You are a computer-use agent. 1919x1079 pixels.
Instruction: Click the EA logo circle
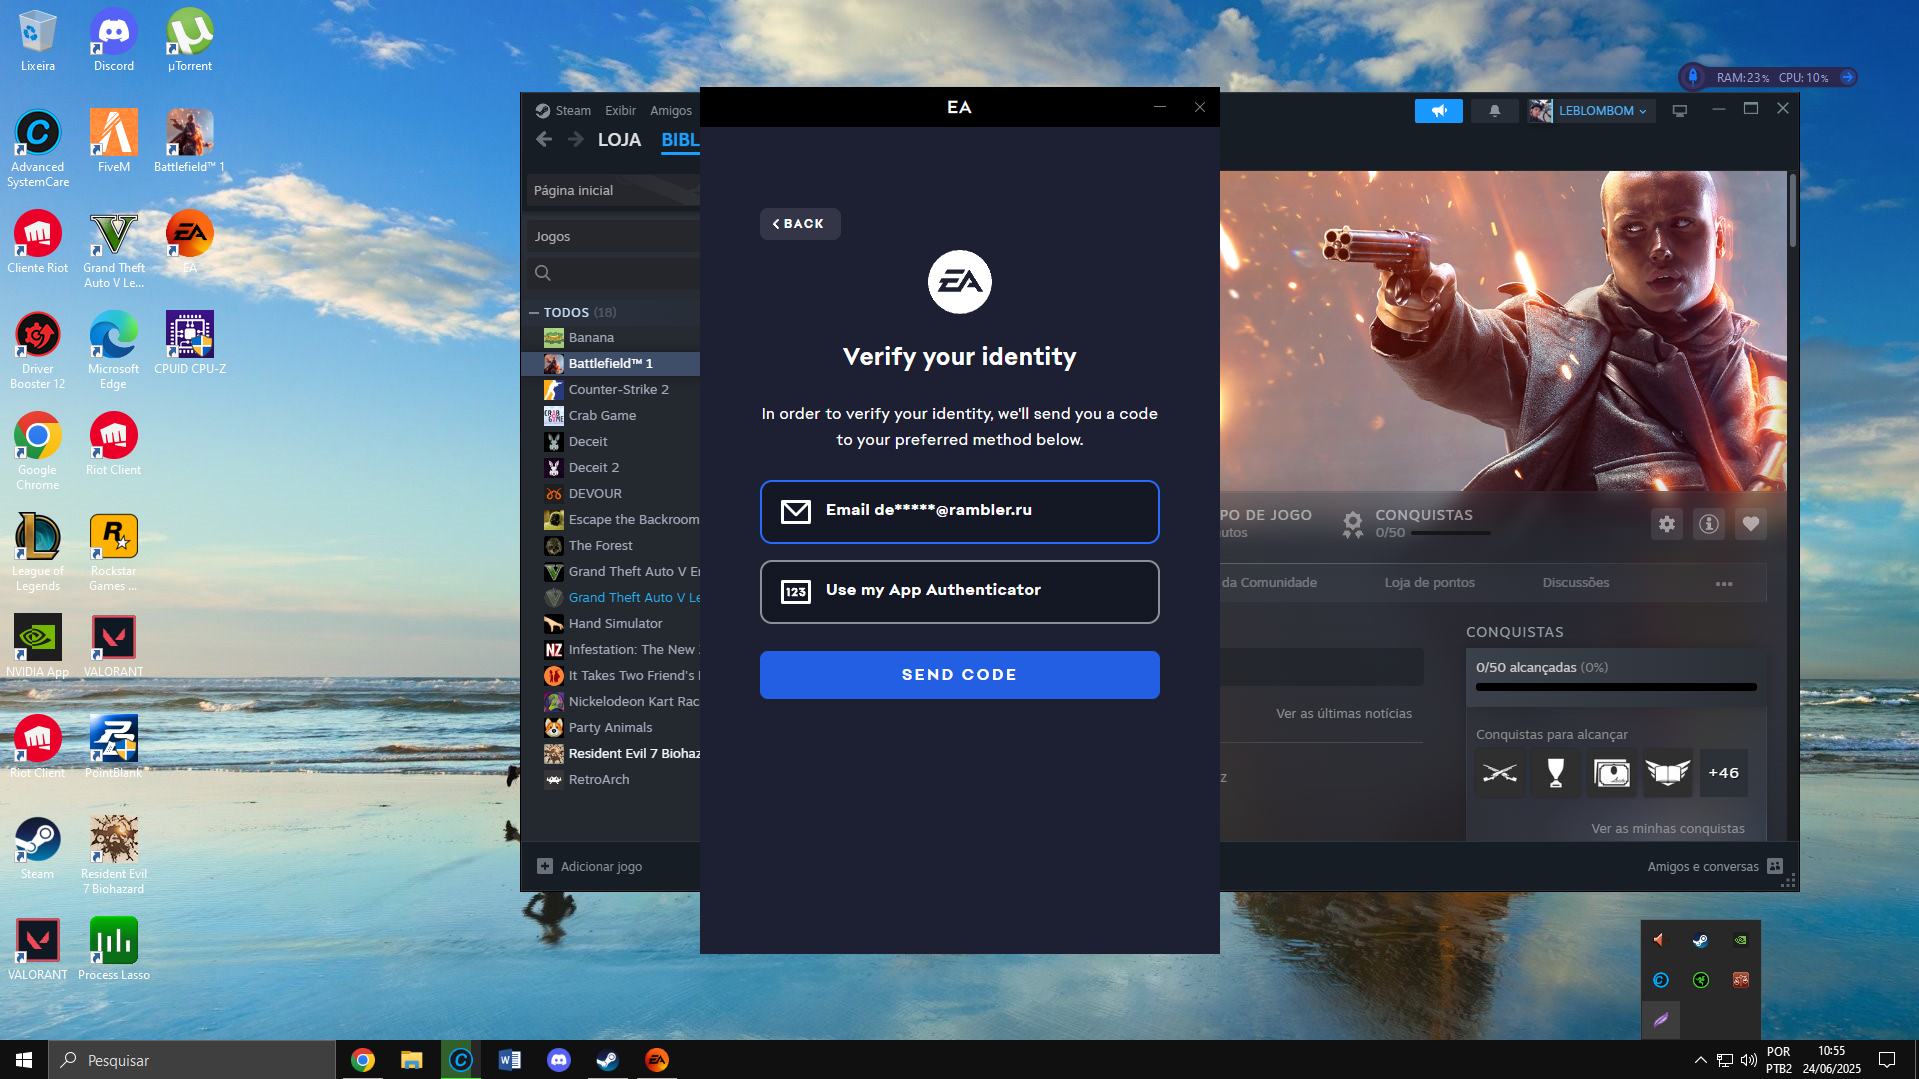click(959, 282)
